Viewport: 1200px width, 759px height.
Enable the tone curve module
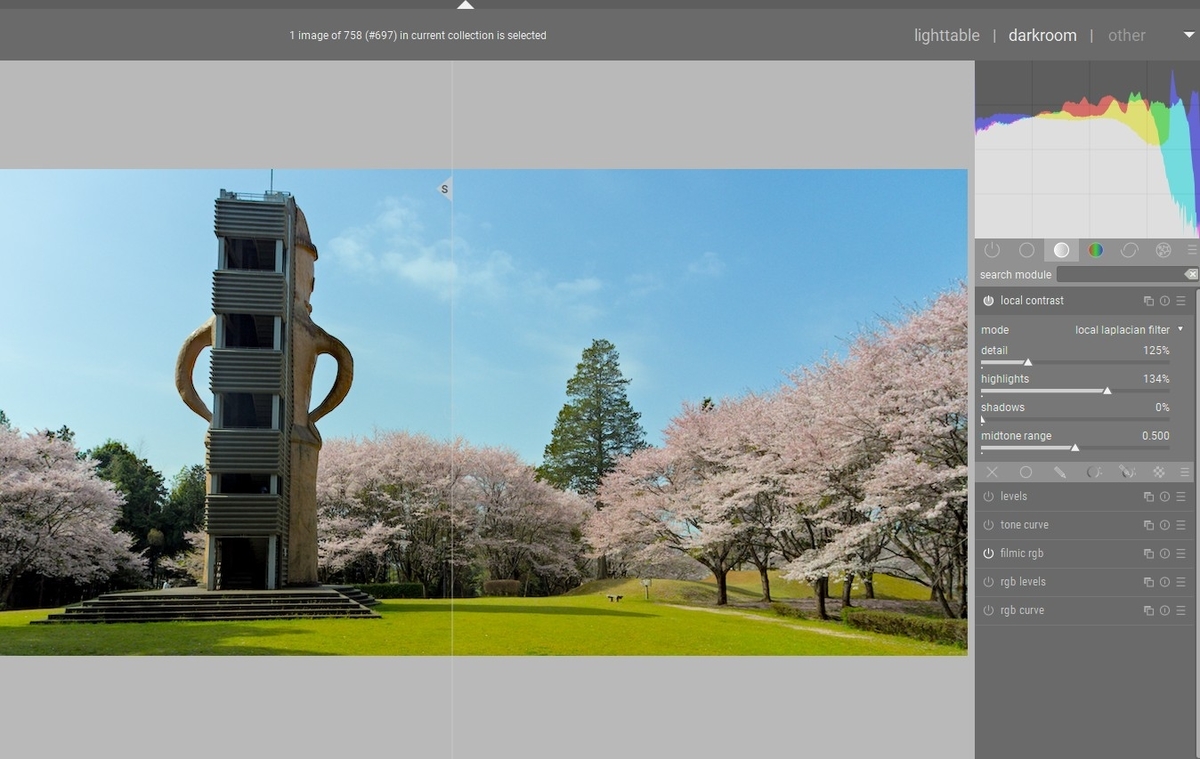(x=989, y=525)
